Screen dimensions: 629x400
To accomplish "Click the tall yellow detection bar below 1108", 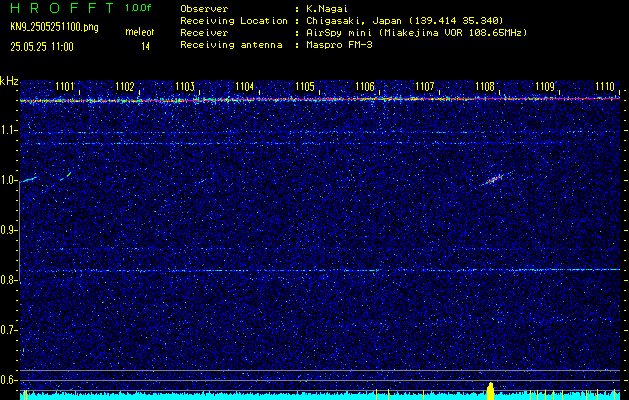I will point(490,391).
